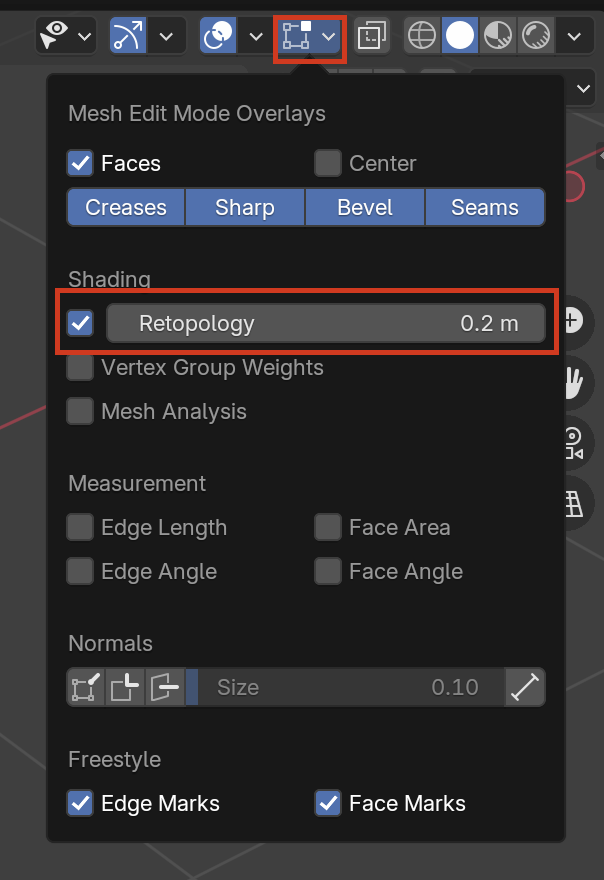This screenshot has width=604, height=880.
Task: Click the zoom icon in the sidebar
Action: pyautogui.click(x=589, y=322)
